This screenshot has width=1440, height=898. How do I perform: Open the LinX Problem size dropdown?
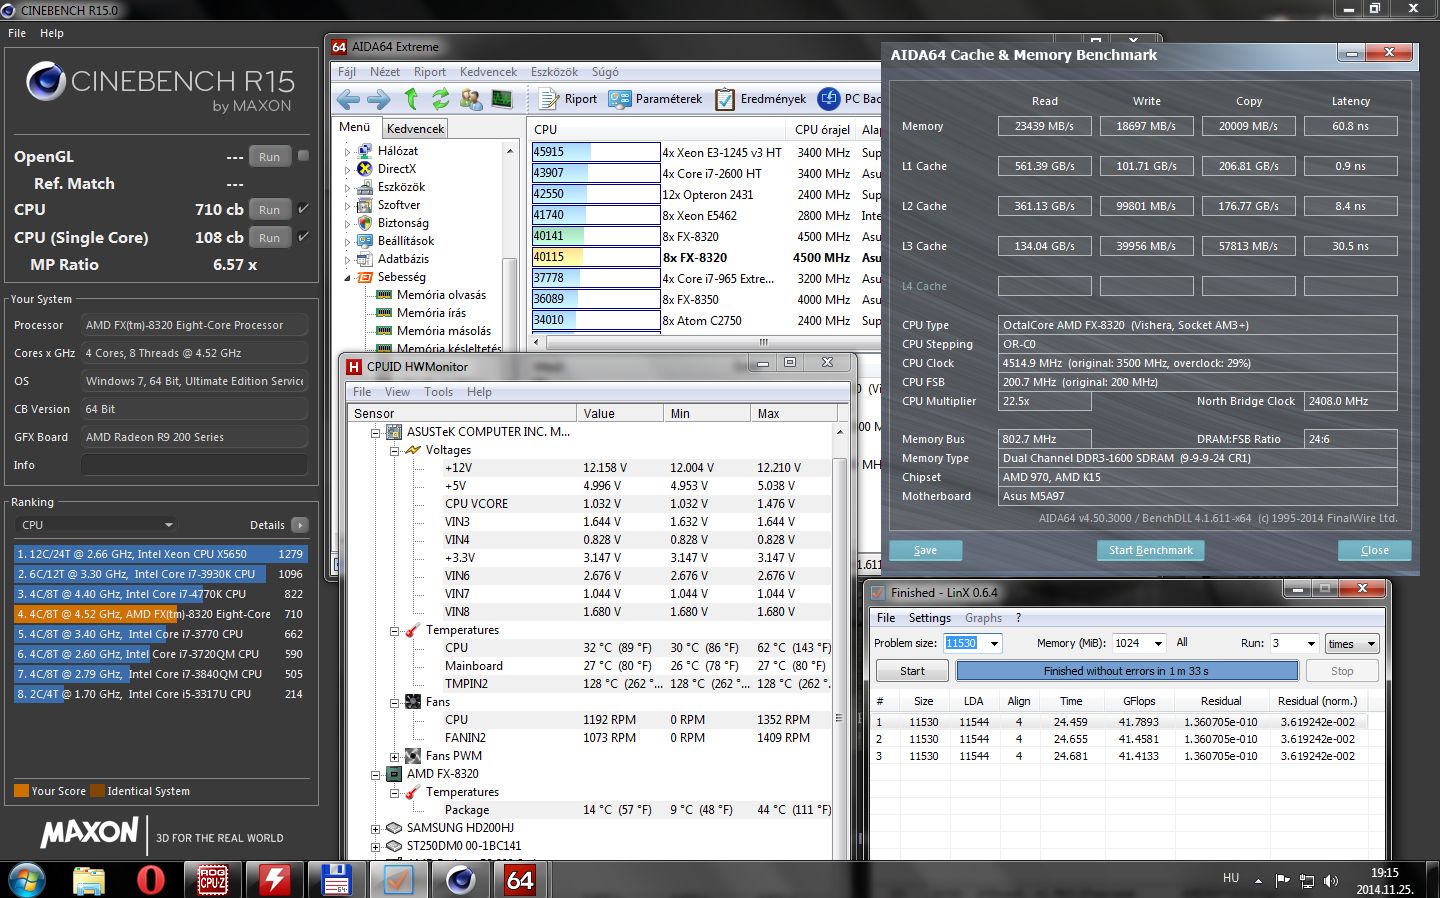tap(994, 643)
